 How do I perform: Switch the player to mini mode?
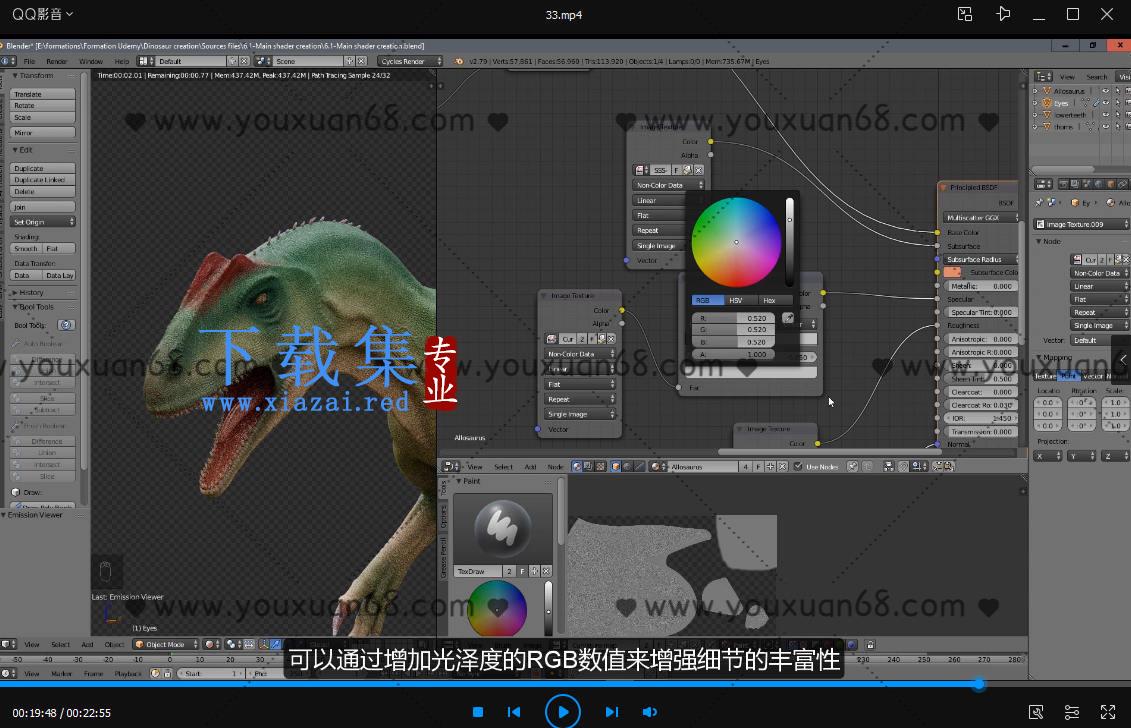[x=965, y=14]
